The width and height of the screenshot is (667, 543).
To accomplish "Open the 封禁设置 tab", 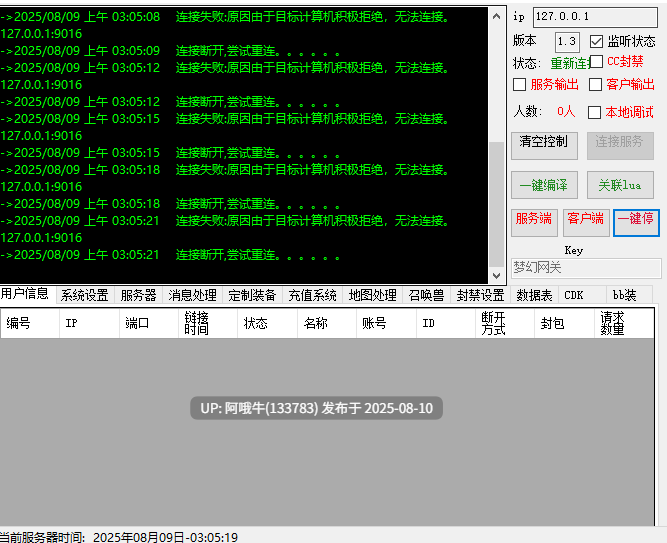I will click(480, 295).
